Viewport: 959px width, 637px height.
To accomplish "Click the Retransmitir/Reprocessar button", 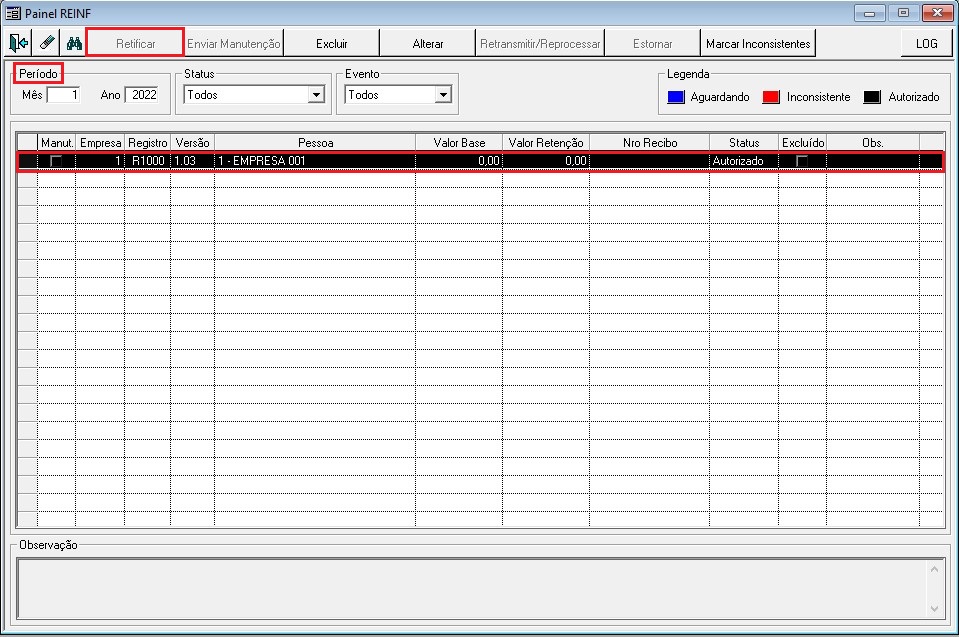I will [540, 43].
